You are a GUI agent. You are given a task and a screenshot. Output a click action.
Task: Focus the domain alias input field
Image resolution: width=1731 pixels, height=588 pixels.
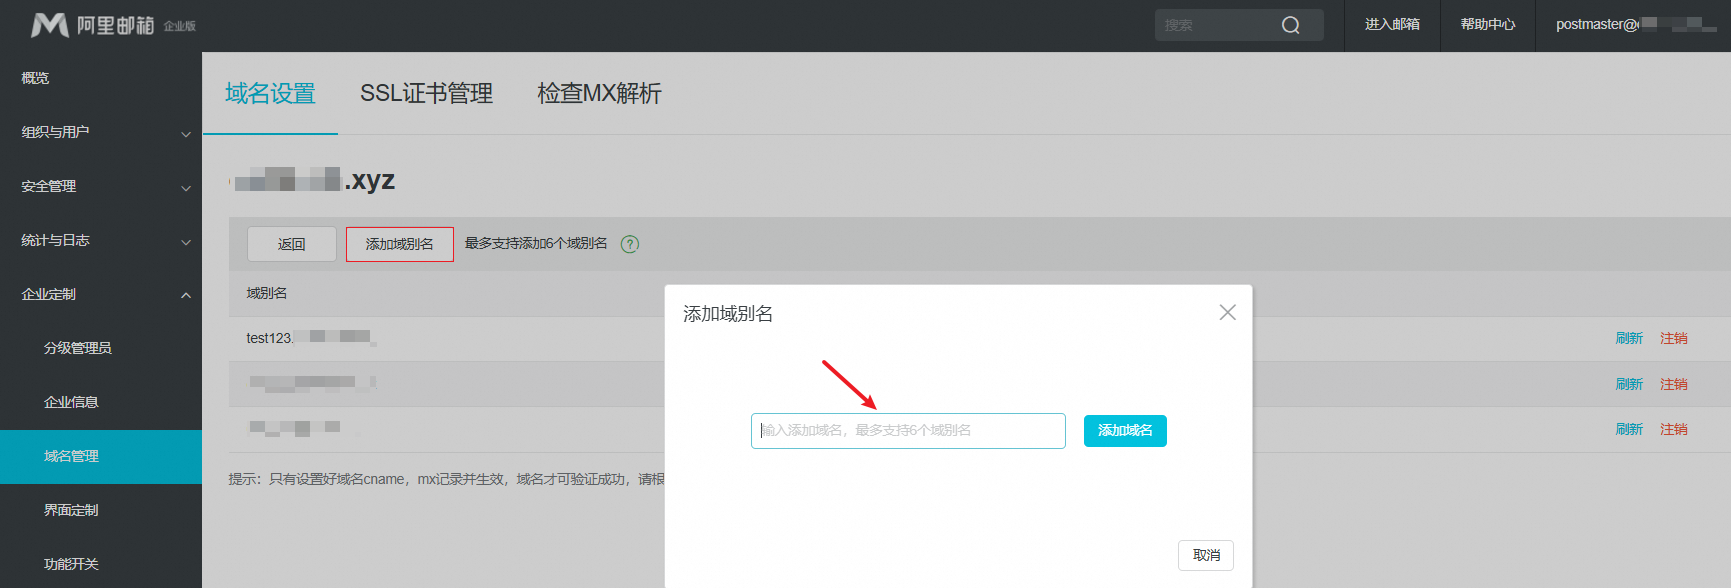pos(907,431)
